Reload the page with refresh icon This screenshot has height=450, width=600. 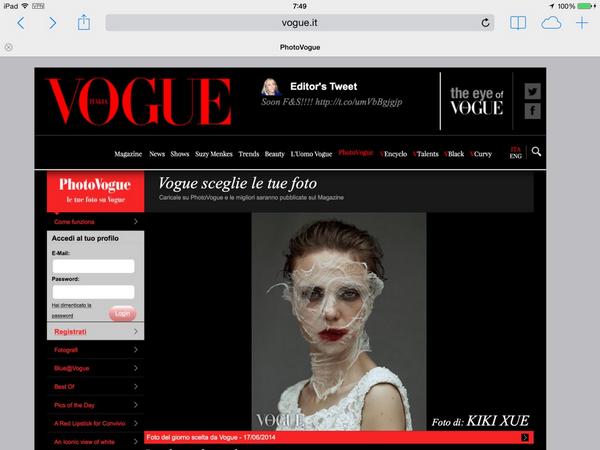[485, 23]
